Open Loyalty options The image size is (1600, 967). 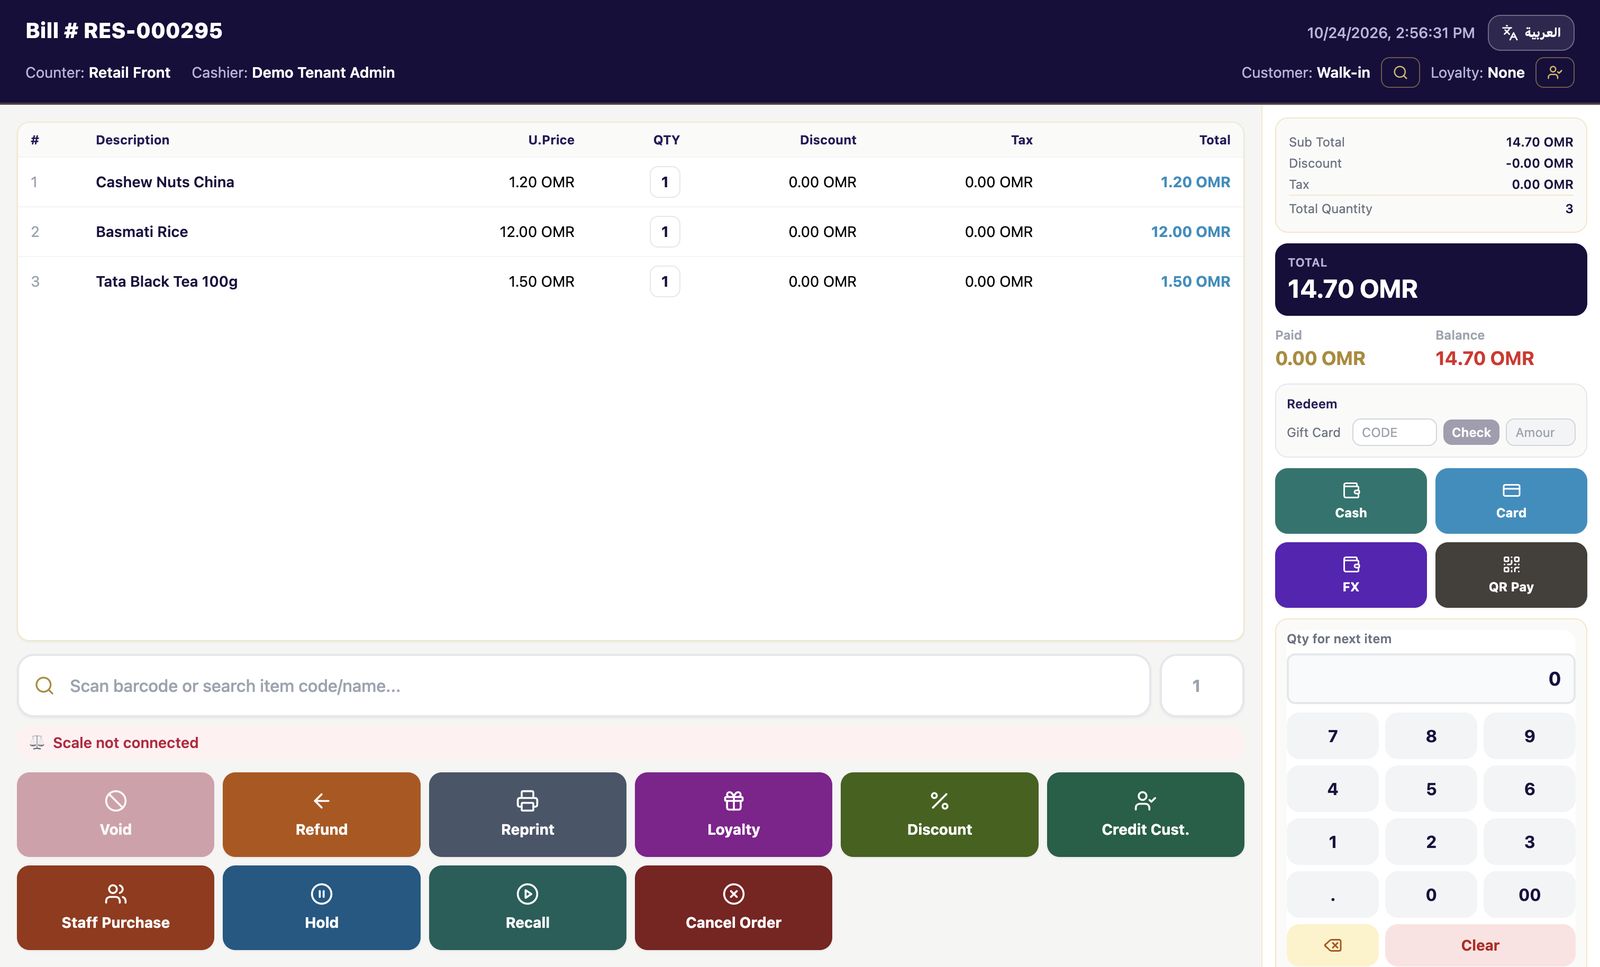point(733,814)
